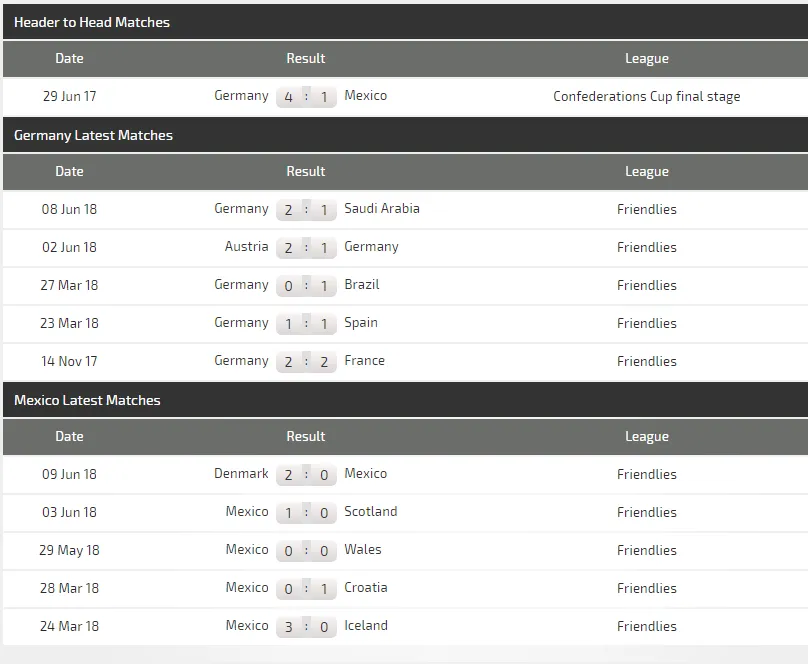The image size is (808, 664).
Task: Click the Croatia team link
Action: click(x=365, y=588)
